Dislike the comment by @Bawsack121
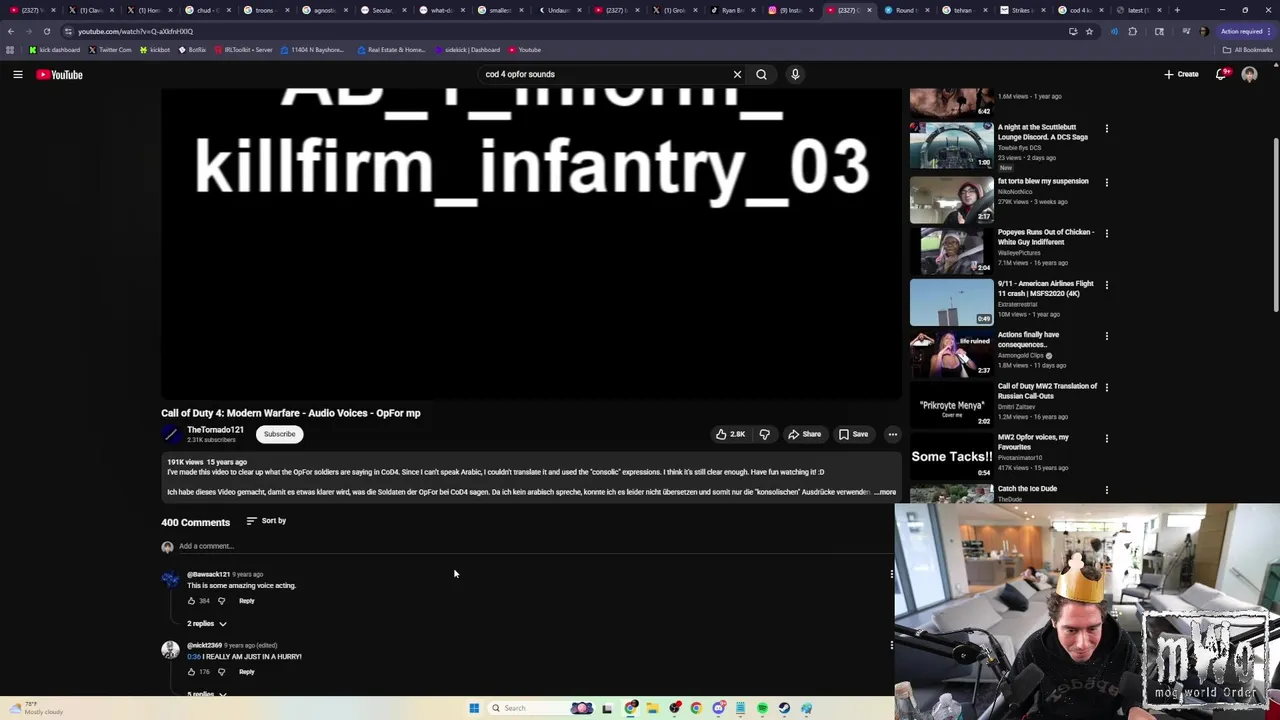 pos(221,601)
